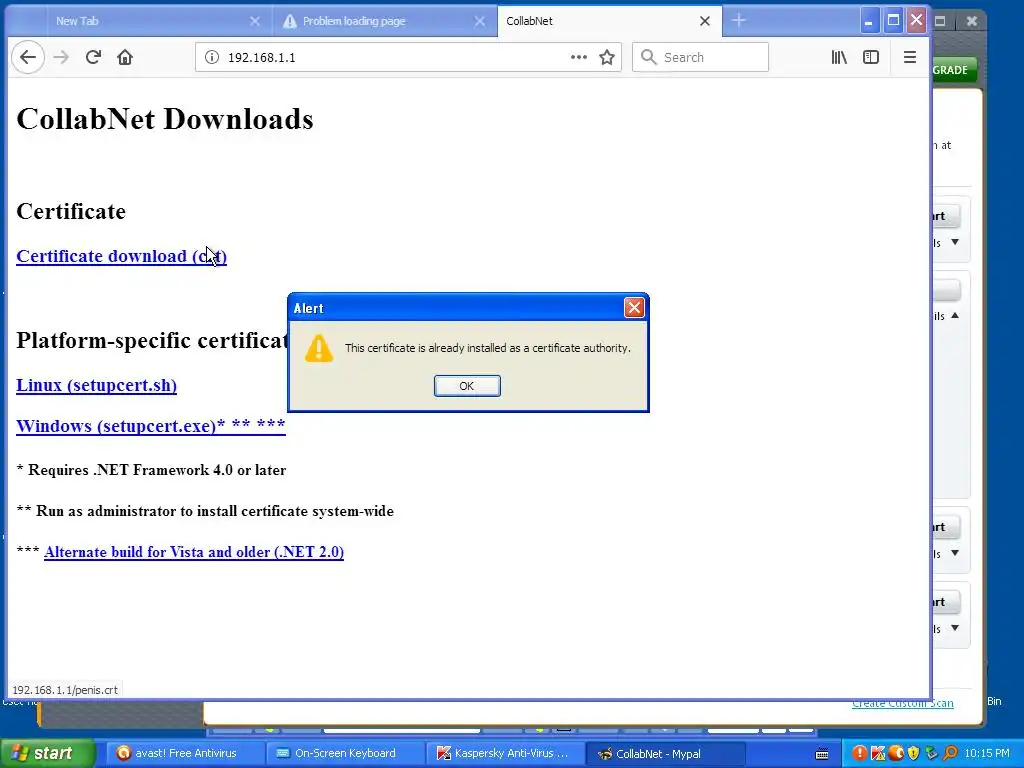Click the 'CollabNet Downloads' heading

pos(165,119)
